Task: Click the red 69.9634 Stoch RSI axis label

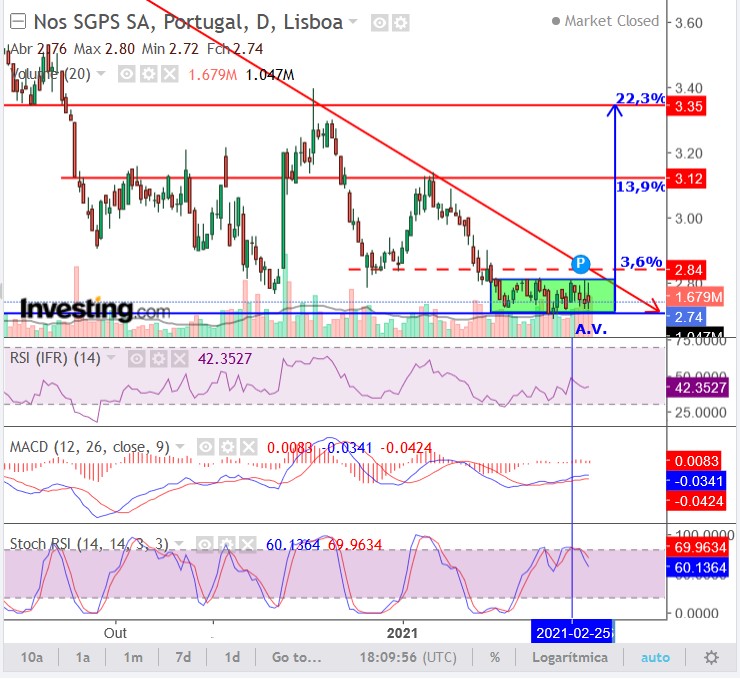Action: [697, 547]
